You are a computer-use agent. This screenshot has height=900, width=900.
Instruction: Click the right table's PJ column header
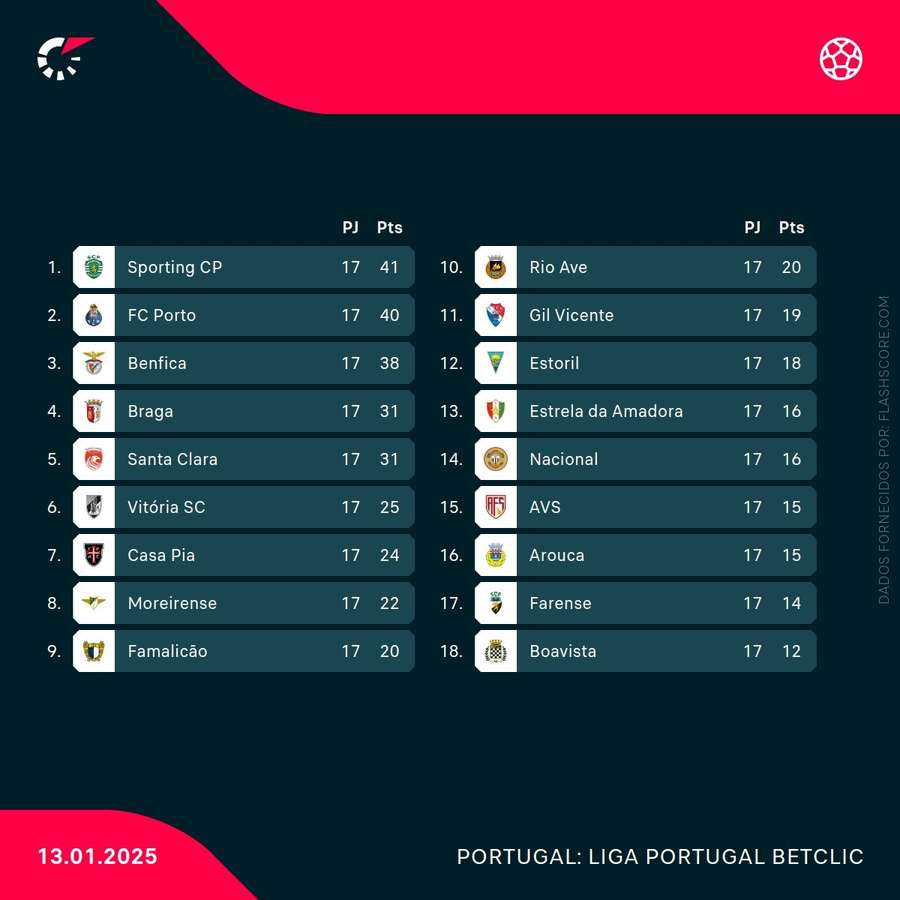click(752, 227)
